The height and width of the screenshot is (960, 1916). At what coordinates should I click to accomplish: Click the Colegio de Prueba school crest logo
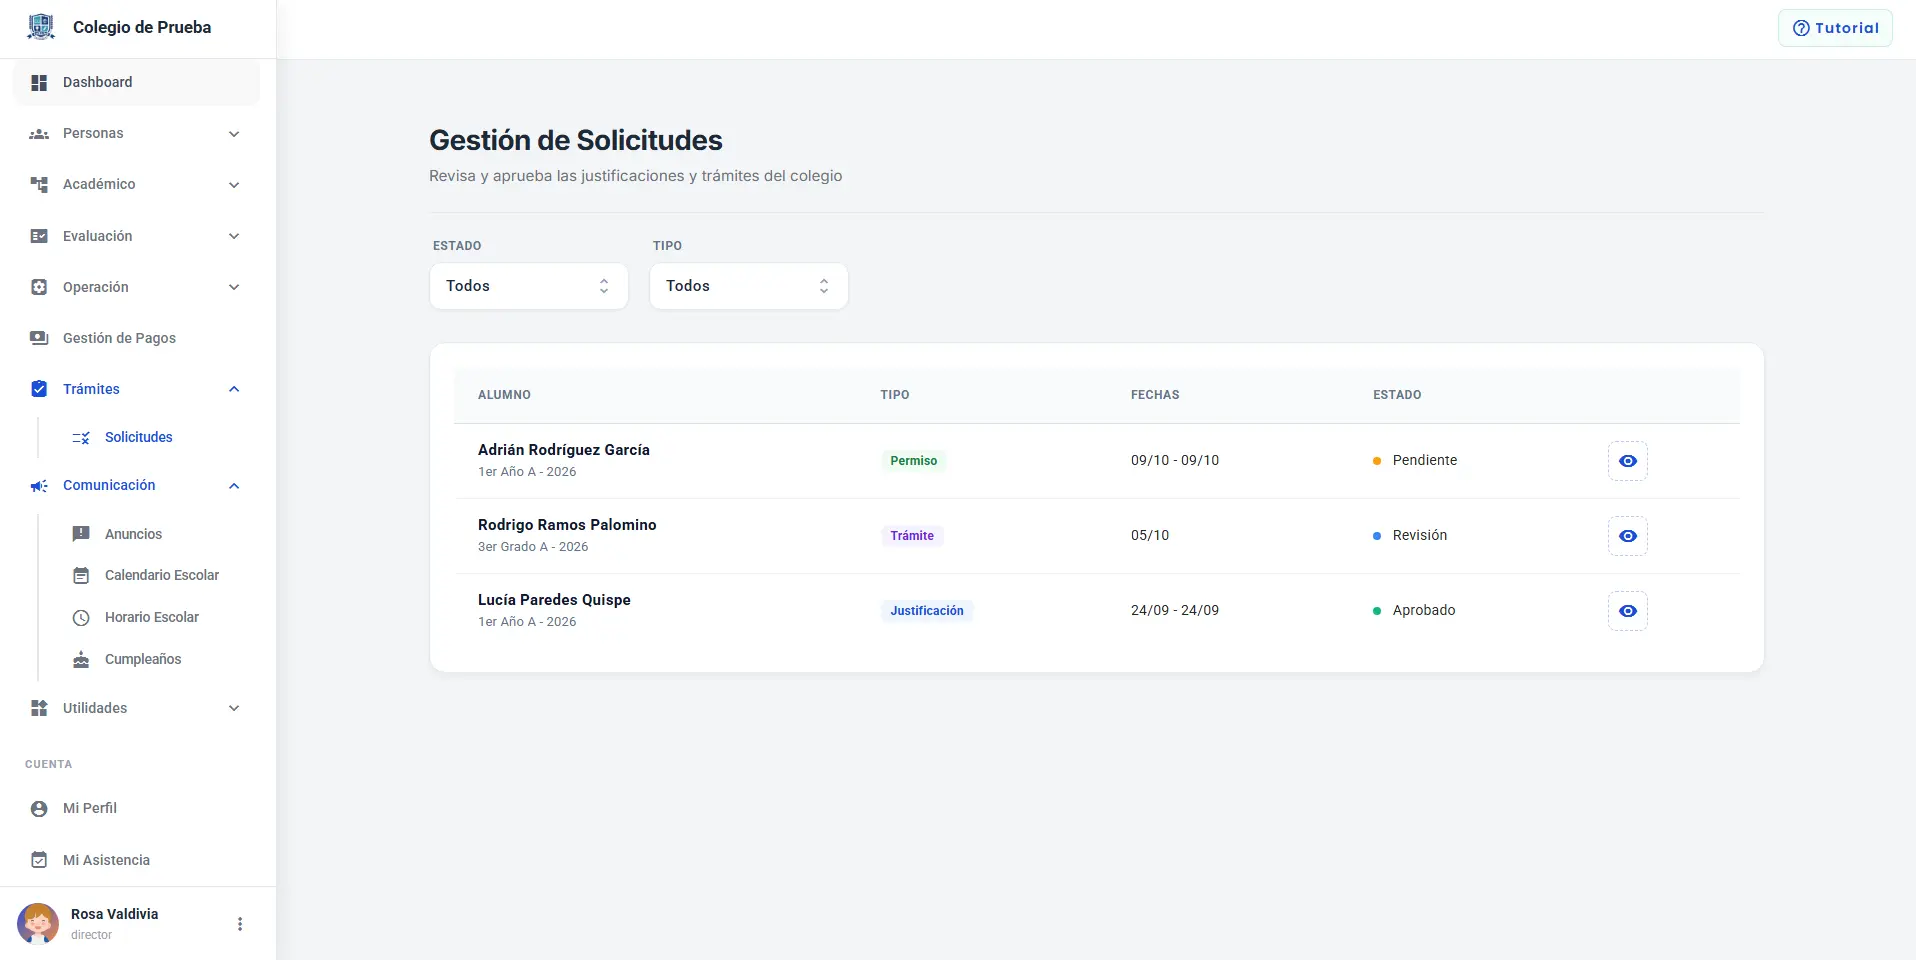point(41,27)
